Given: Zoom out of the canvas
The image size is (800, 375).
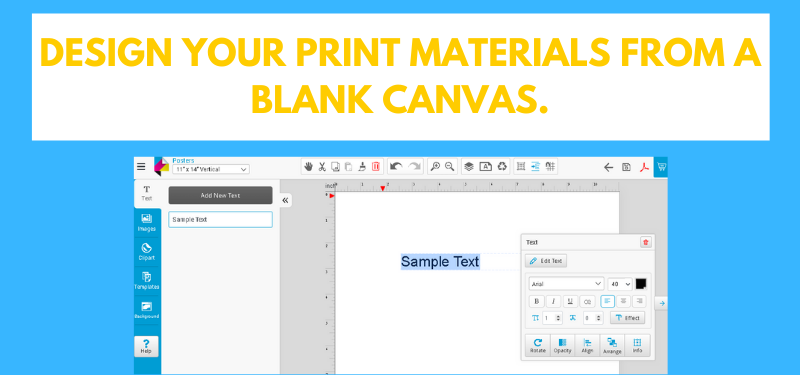Looking at the screenshot, I should click(449, 166).
